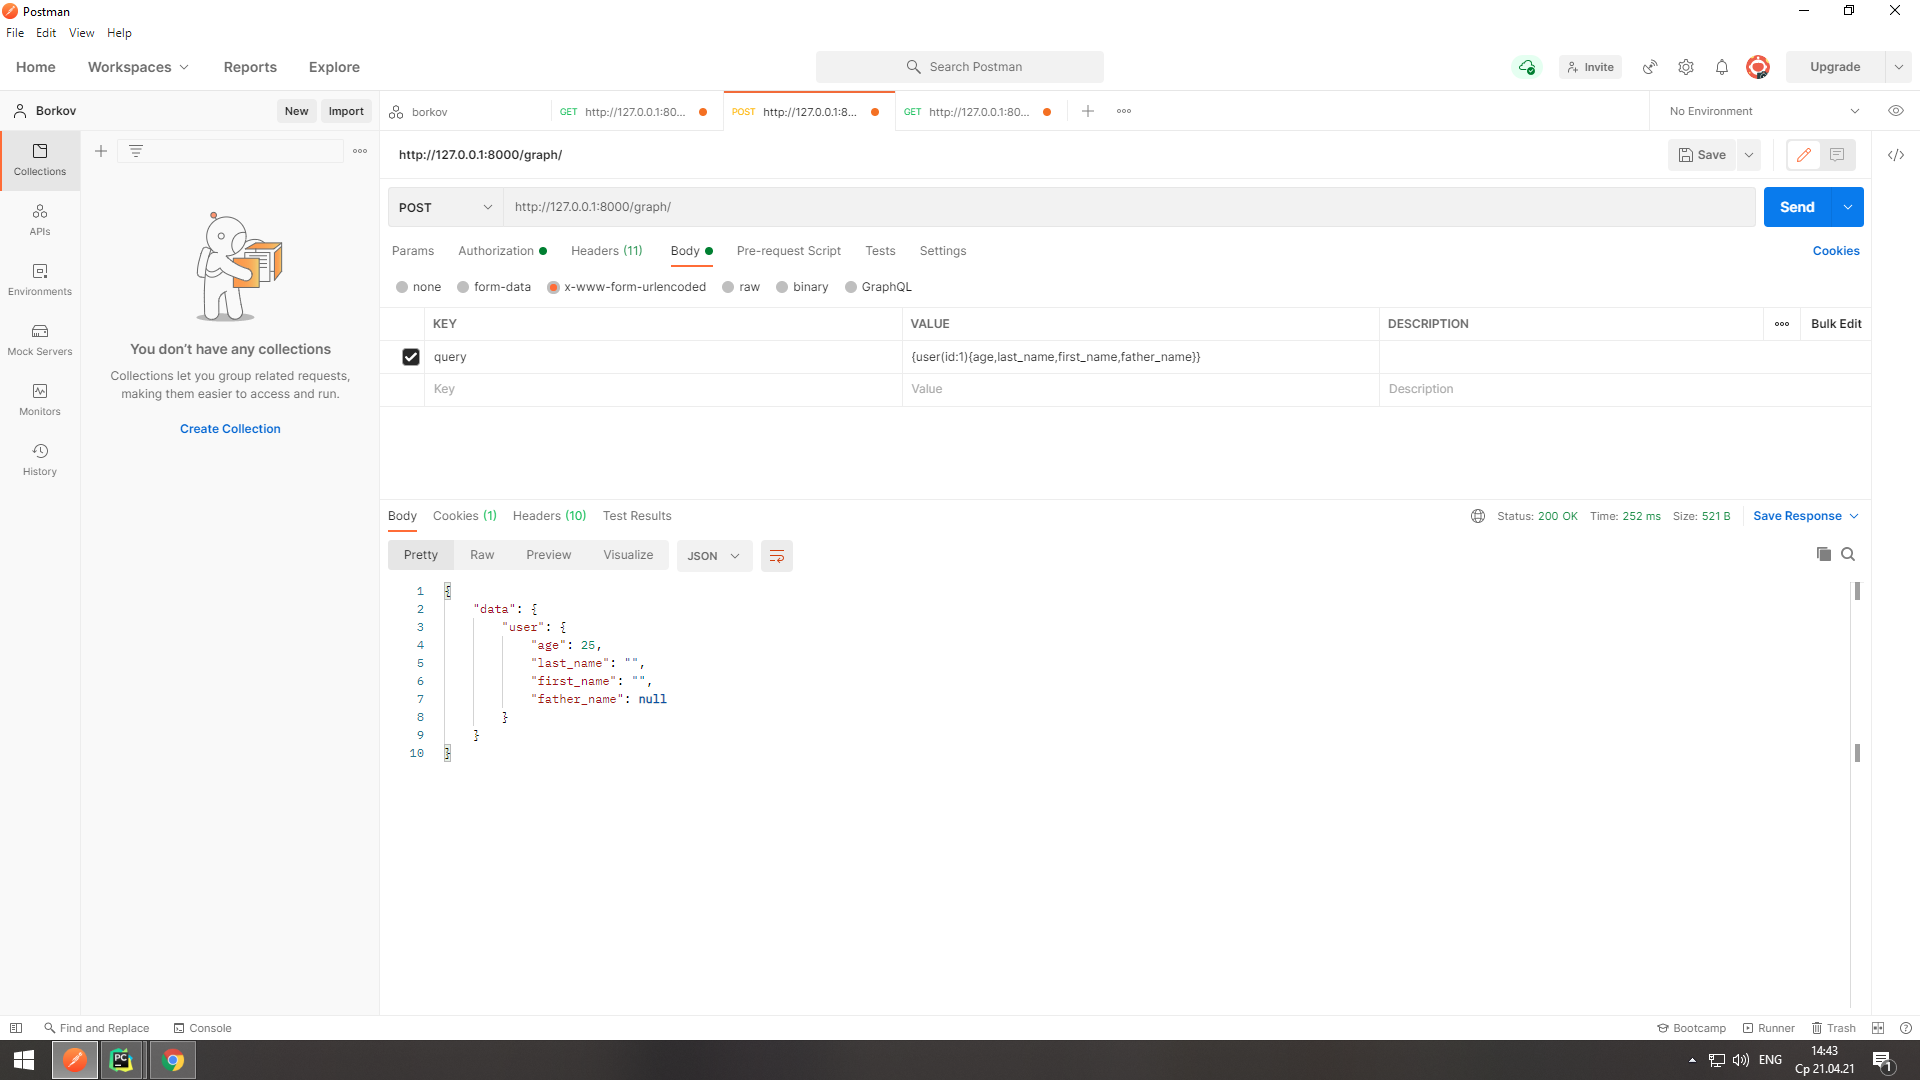Open the Environments sidebar panel
The height and width of the screenshot is (1080, 1920).
[x=39, y=280]
